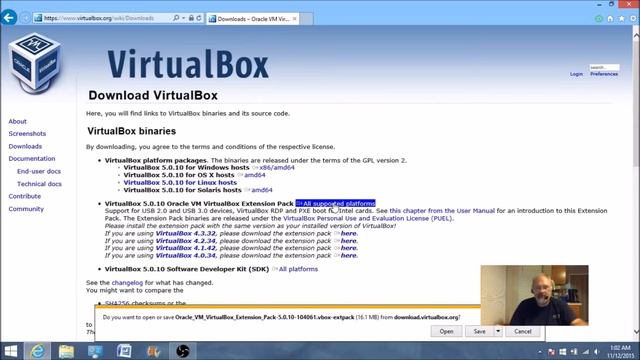Viewport: 640px width, 360px height.
Task: Open Community in the sidebar
Action: pos(26,209)
